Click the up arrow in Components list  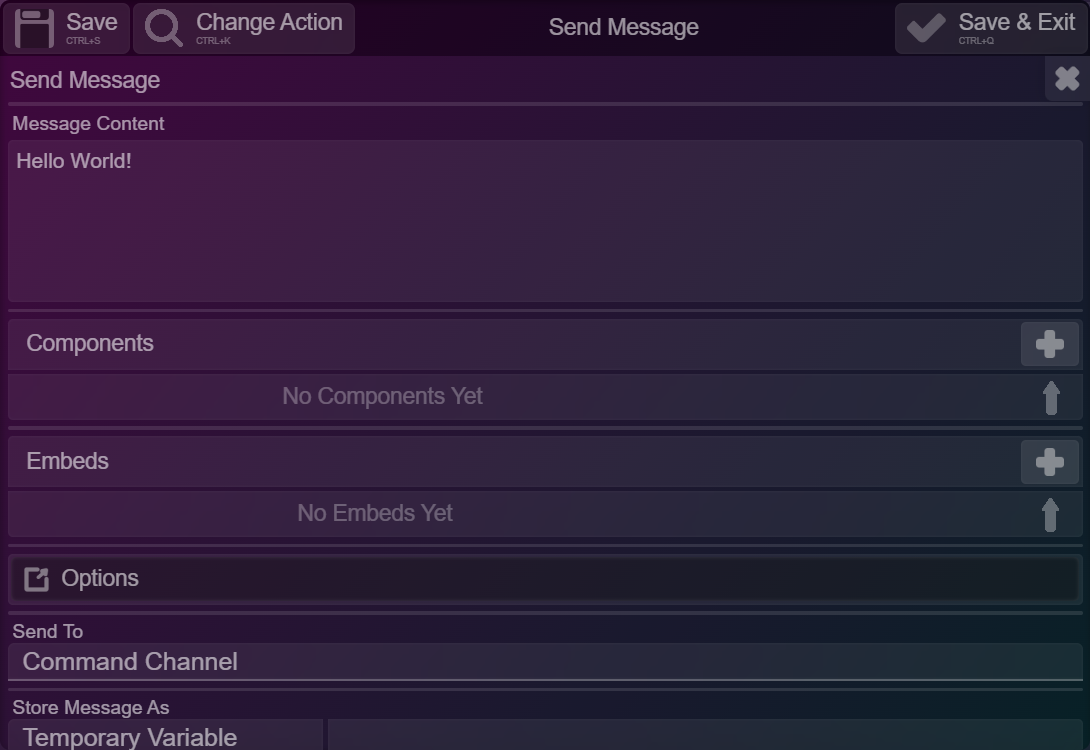pos(1050,398)
